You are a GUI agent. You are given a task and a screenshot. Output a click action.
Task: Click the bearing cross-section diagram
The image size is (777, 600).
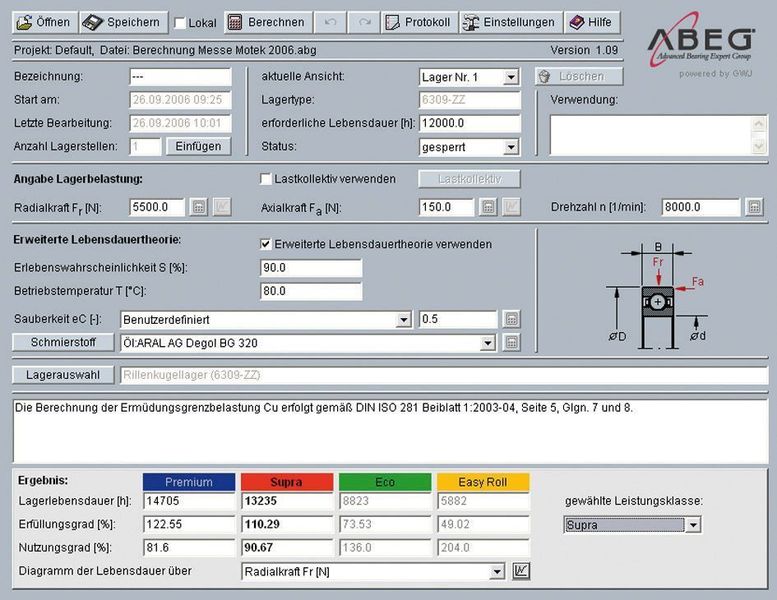coord(658,297)
